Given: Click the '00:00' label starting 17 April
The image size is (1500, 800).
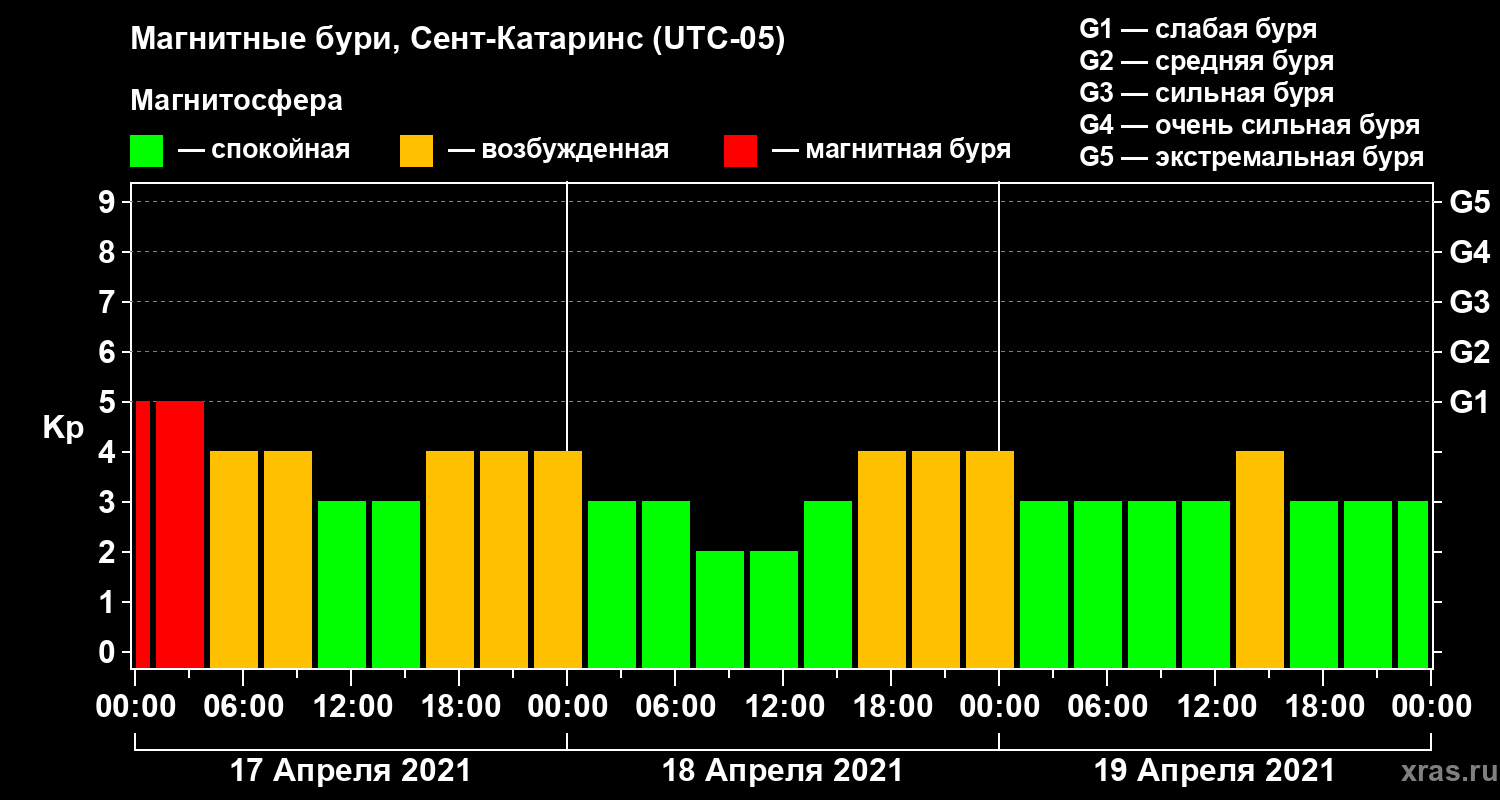Looking at the screenshot, I should [x=134, y=706].
